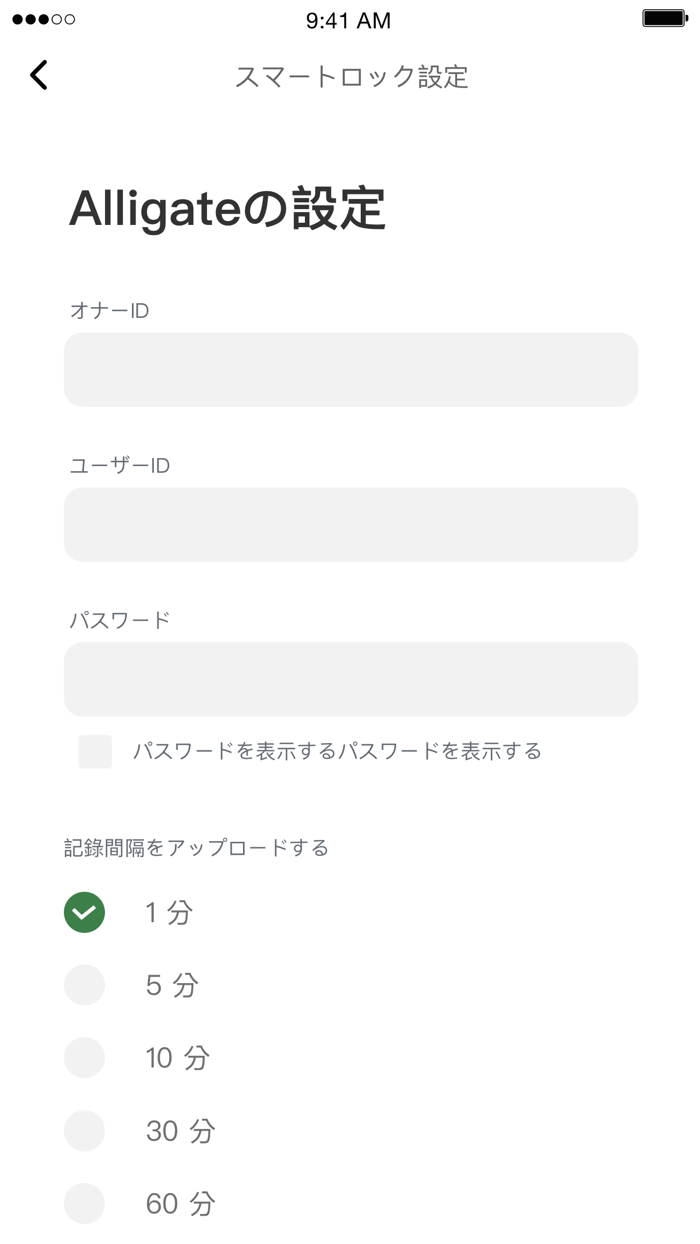Viewport: 700px width, 1244px height.
Task: Tap the オナーID field label
Action: click(x=109, y=311)
